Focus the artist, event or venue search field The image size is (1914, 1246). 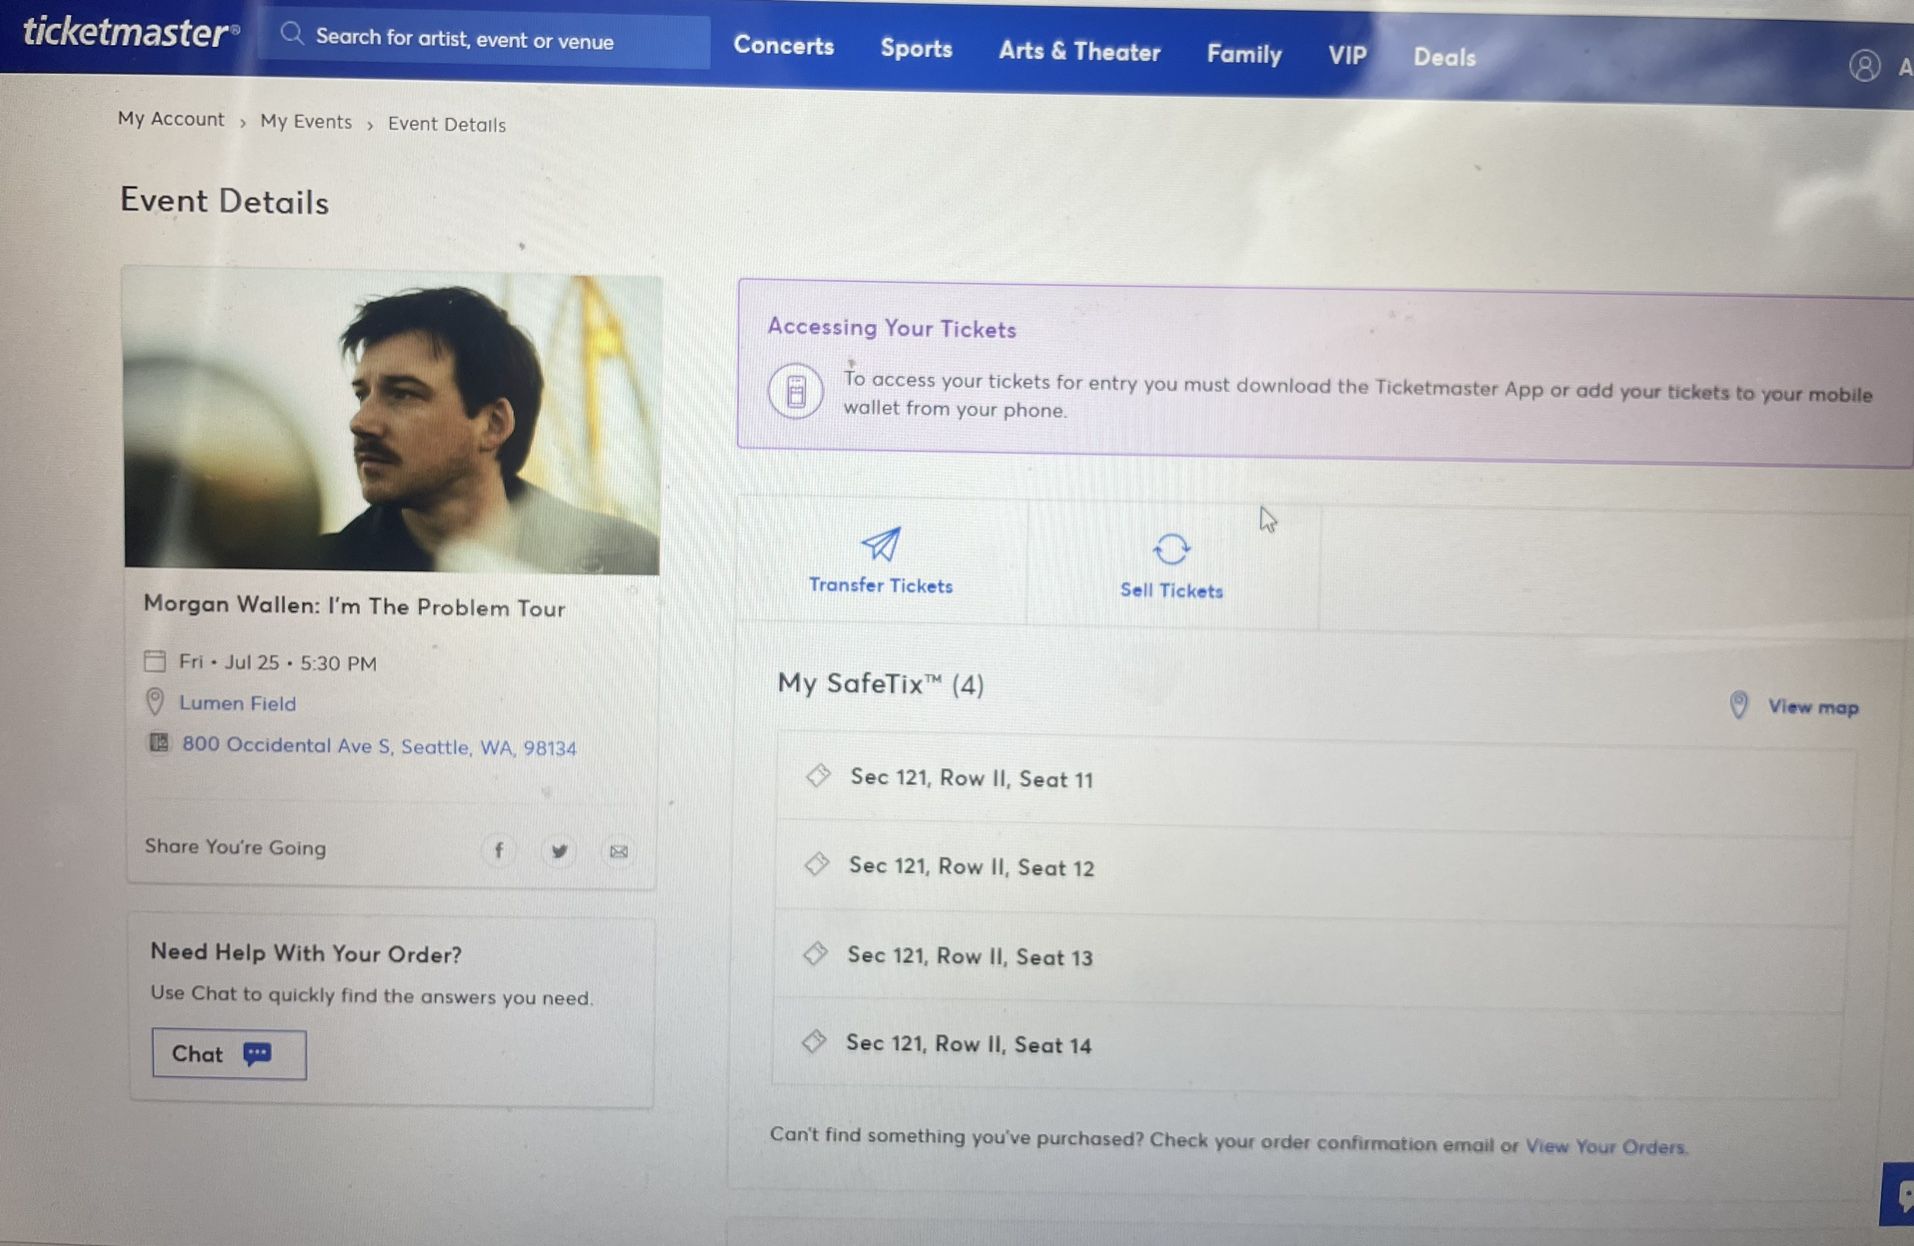tap(485, 40)
